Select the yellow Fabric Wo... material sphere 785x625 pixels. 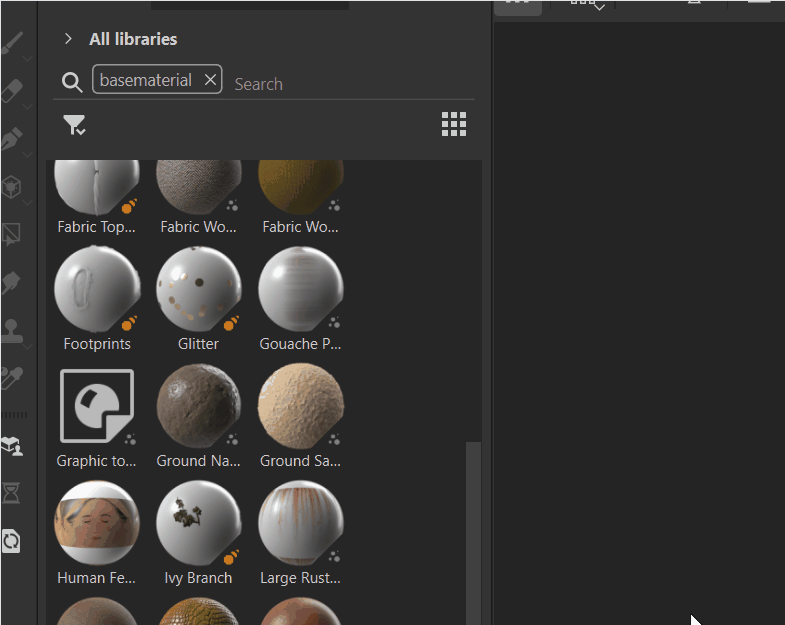coord(300,187)
